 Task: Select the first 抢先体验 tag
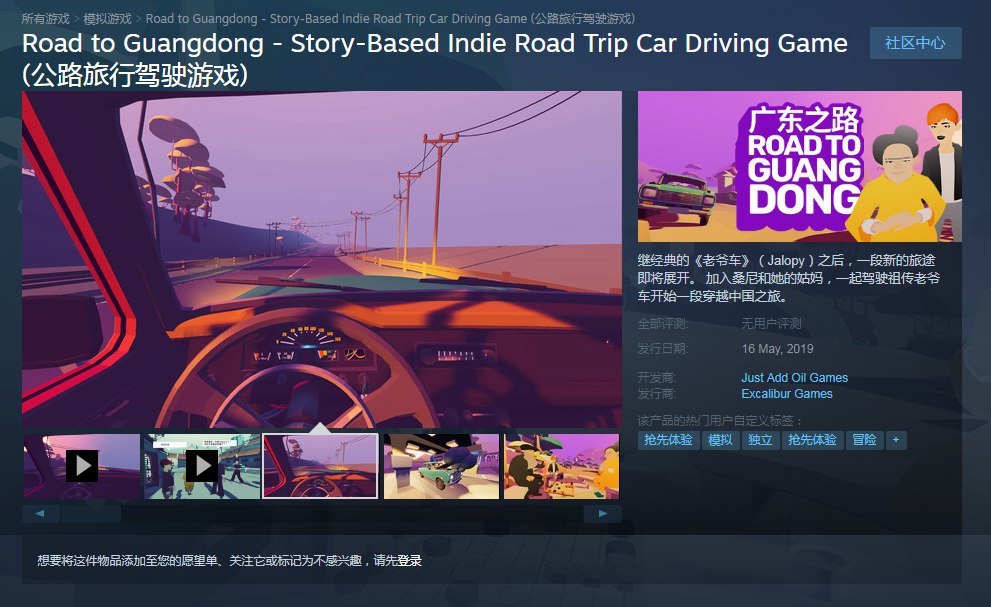668,440
